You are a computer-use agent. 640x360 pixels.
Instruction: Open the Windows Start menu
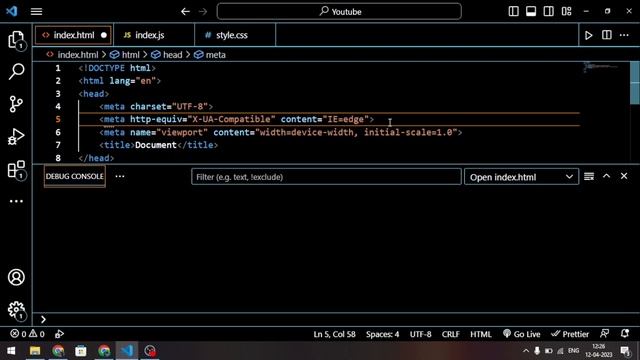(x=11, y=351)
